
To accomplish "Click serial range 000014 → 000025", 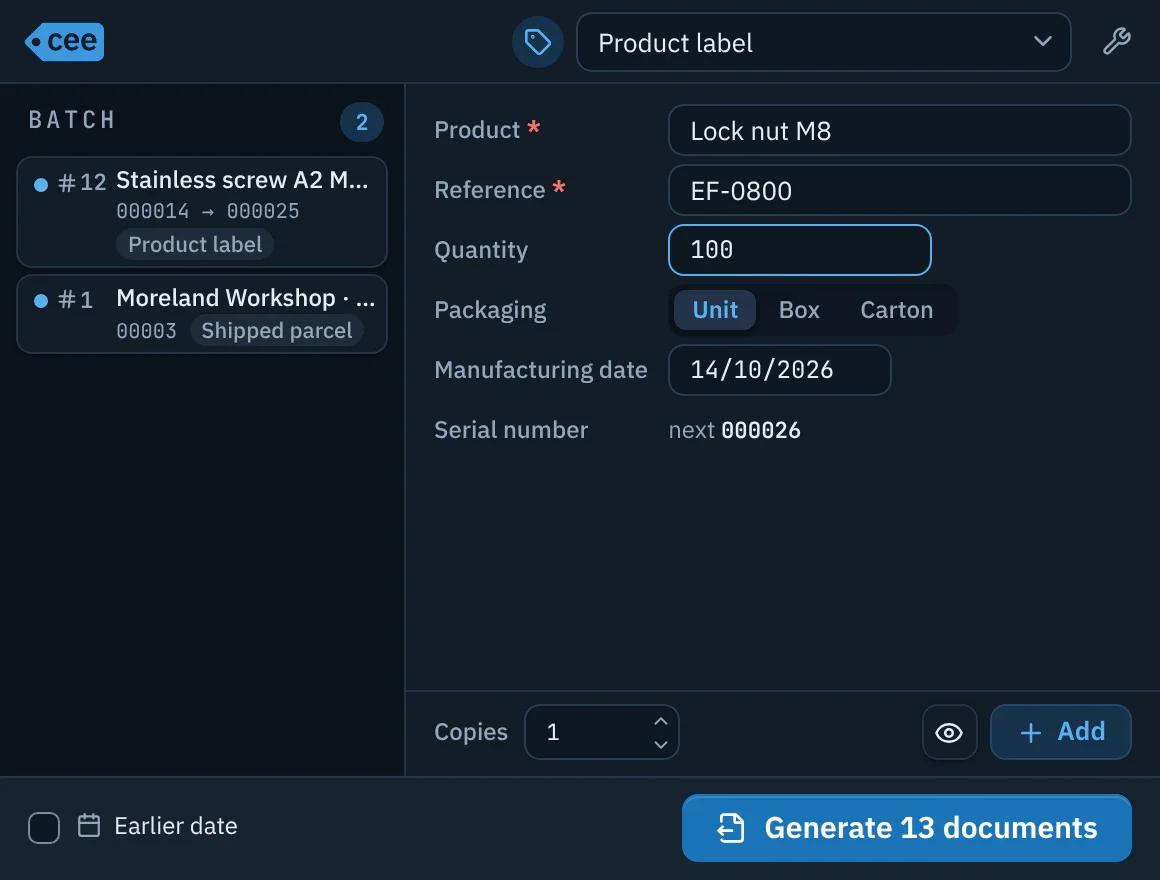I will click(208, 211).
